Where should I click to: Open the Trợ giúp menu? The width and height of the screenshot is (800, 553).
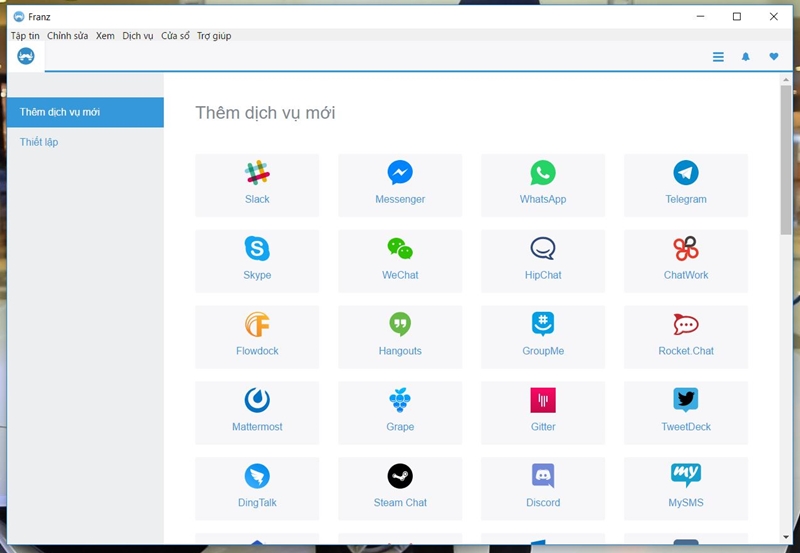click(x=214, y=36)
